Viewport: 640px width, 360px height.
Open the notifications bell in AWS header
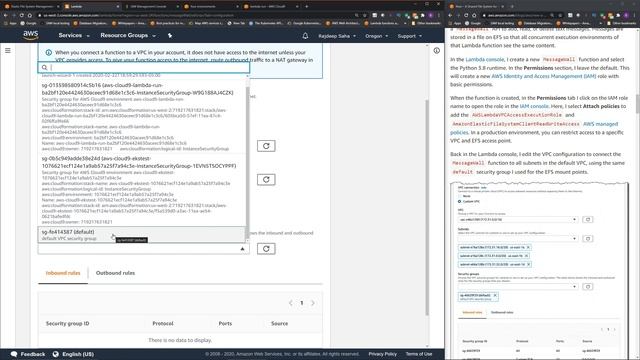tap(305, 36)
